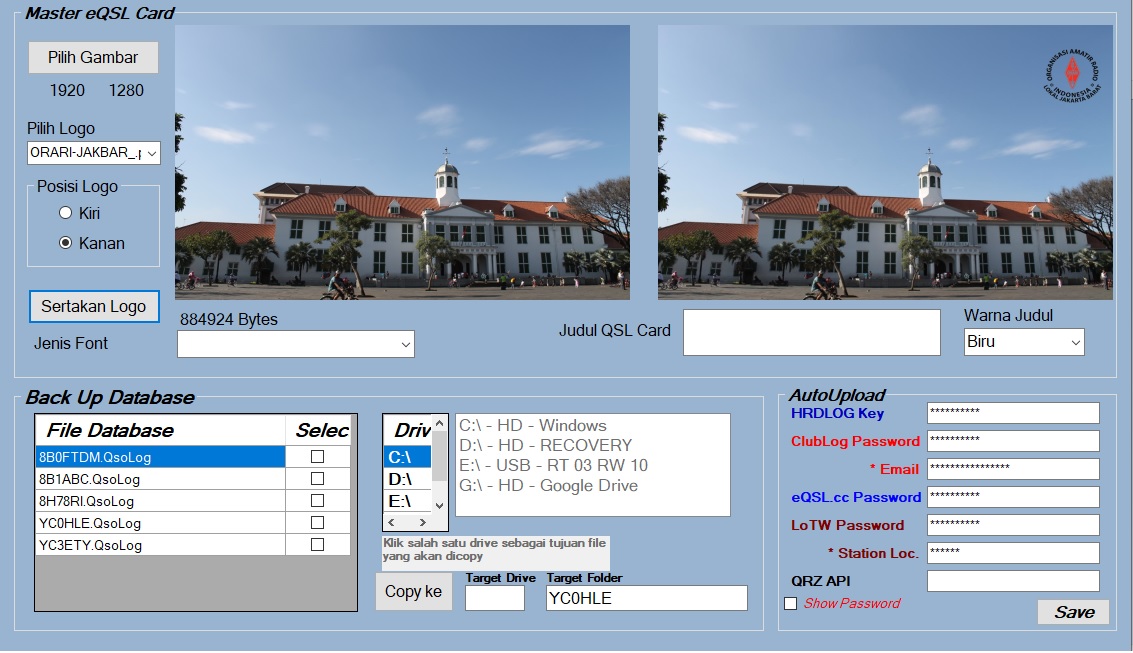The image size is (1133, 653).
Task: Click the ClubLog Password field
Action: pos(1013,441)
